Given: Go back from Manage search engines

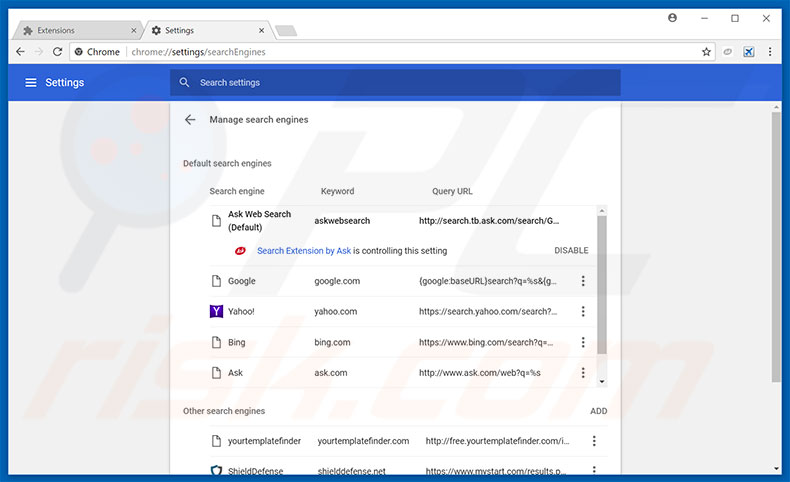Looking at the screenshot, I should (x=190, y=119).
